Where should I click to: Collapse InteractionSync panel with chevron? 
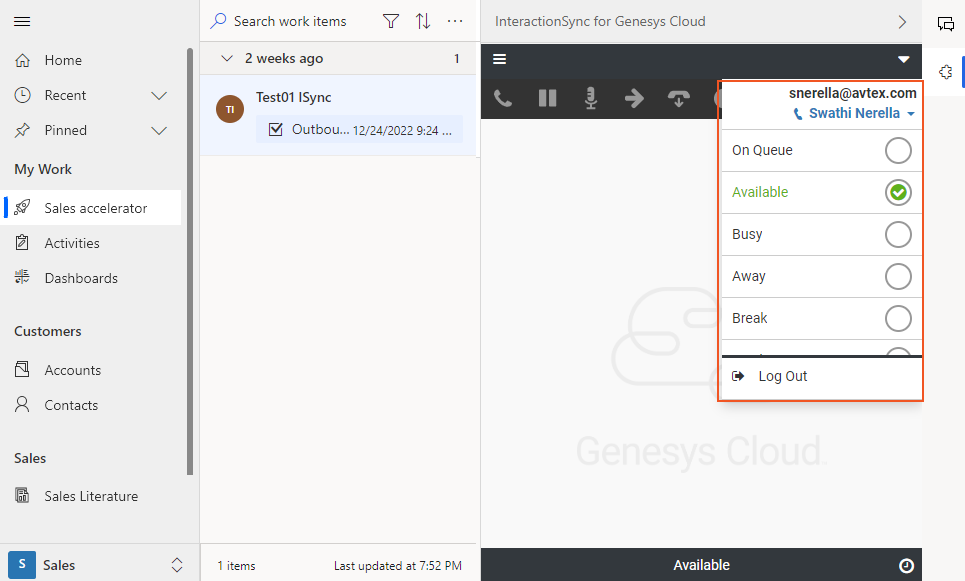click(x=902, y=22)
